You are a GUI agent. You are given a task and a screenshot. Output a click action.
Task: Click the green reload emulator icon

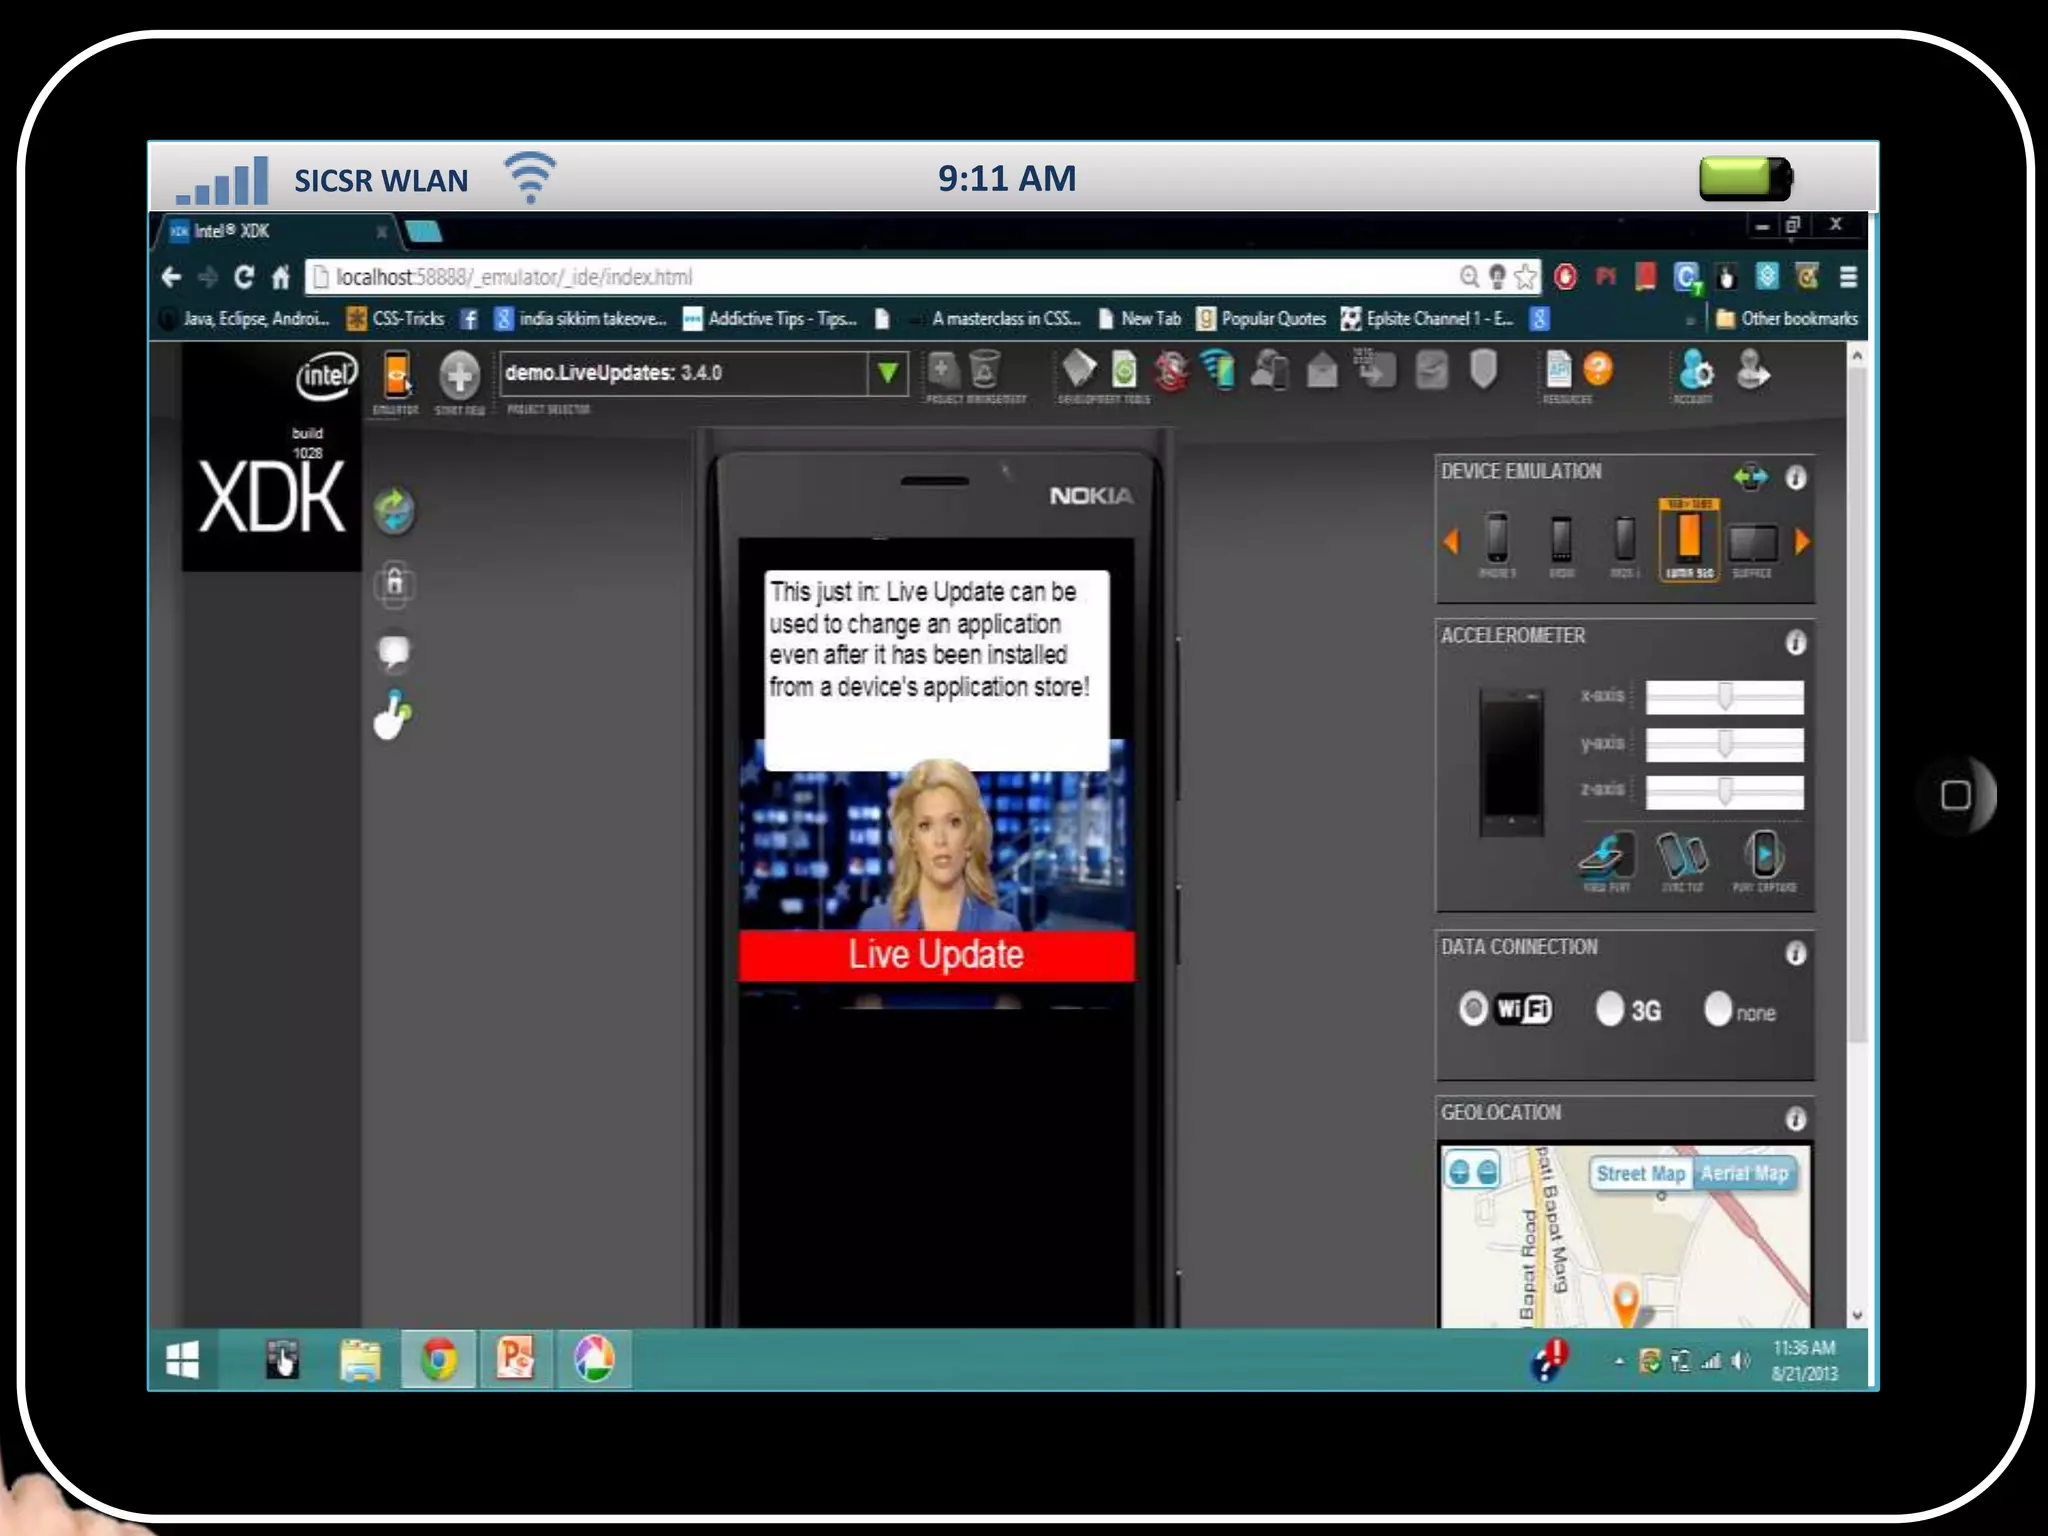click(395, 511)
